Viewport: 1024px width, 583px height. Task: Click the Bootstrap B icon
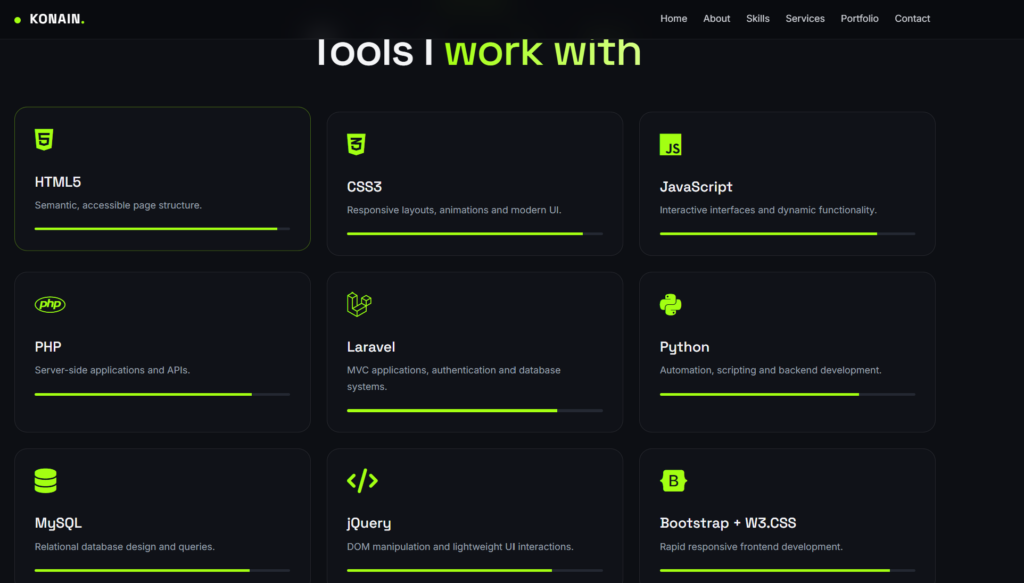(673, 481)
